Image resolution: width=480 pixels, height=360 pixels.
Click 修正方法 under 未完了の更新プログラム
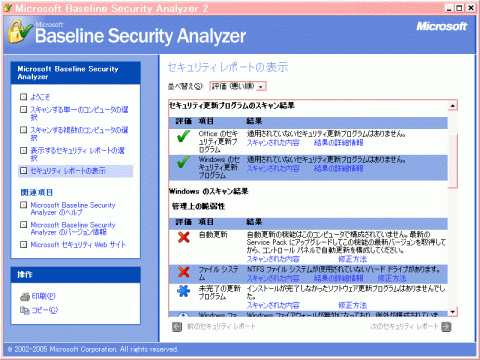352,305
